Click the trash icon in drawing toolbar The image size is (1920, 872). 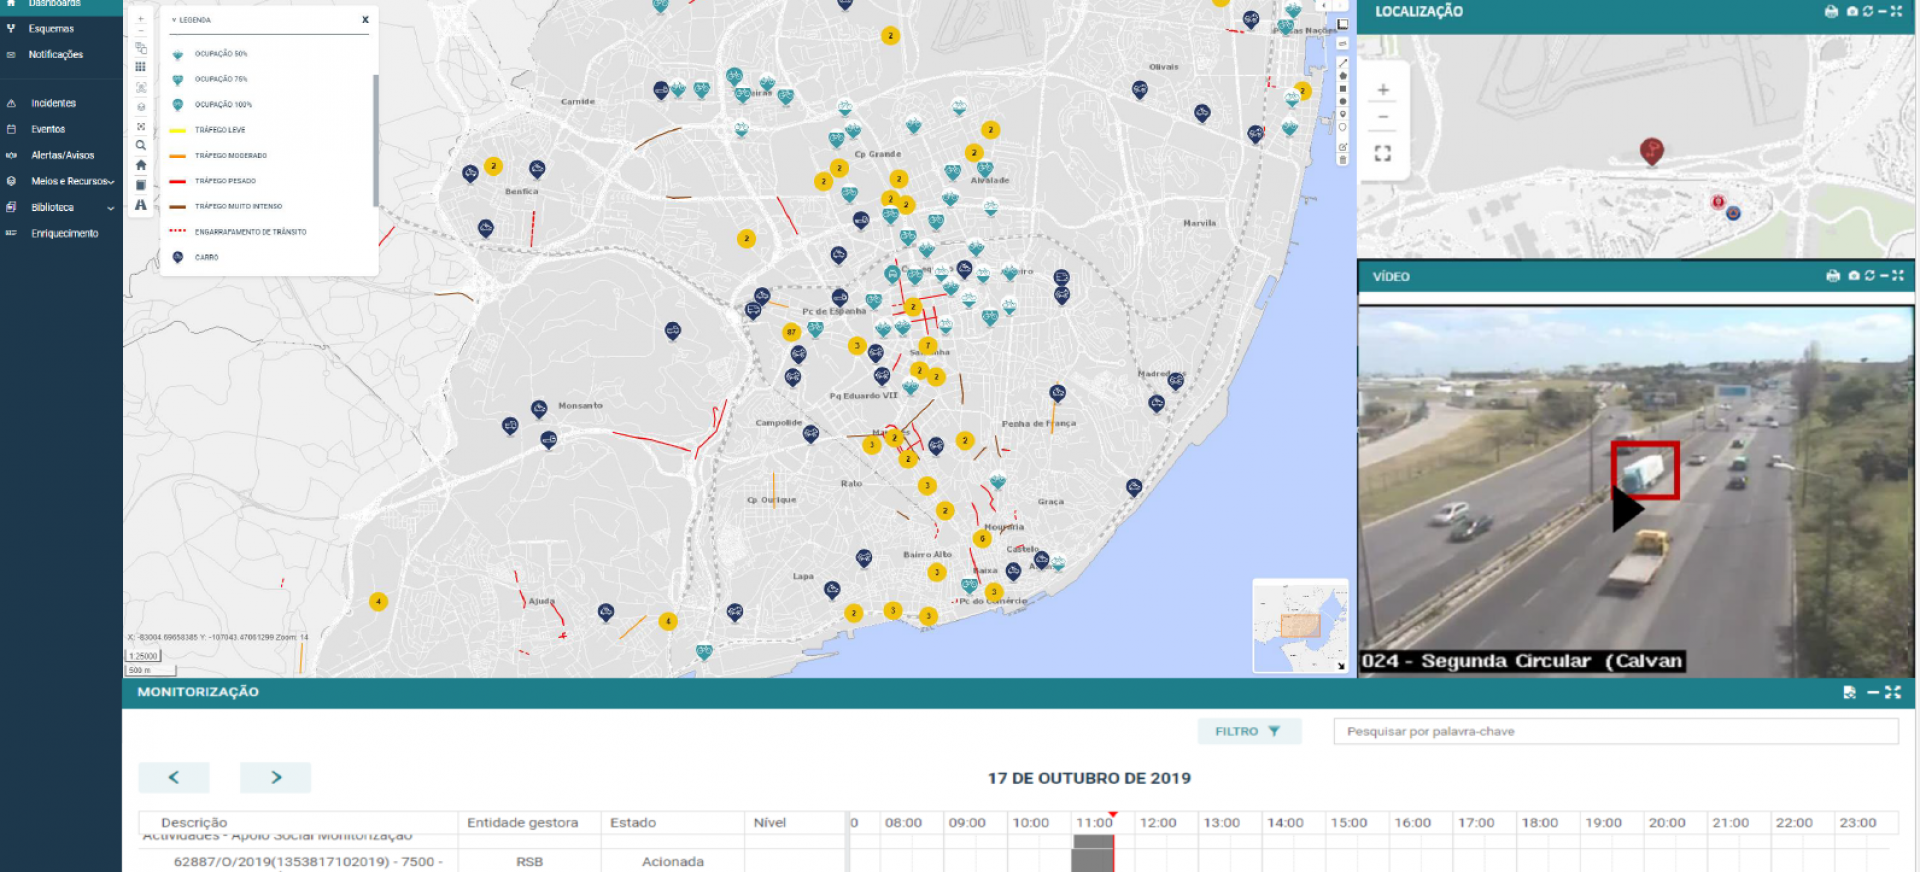(1342, 160)
